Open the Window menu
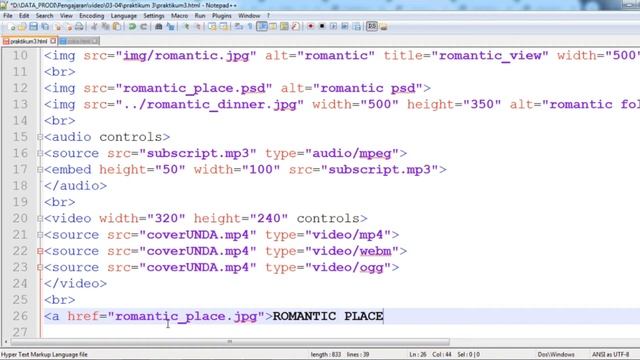 click(x=249, y=16)
